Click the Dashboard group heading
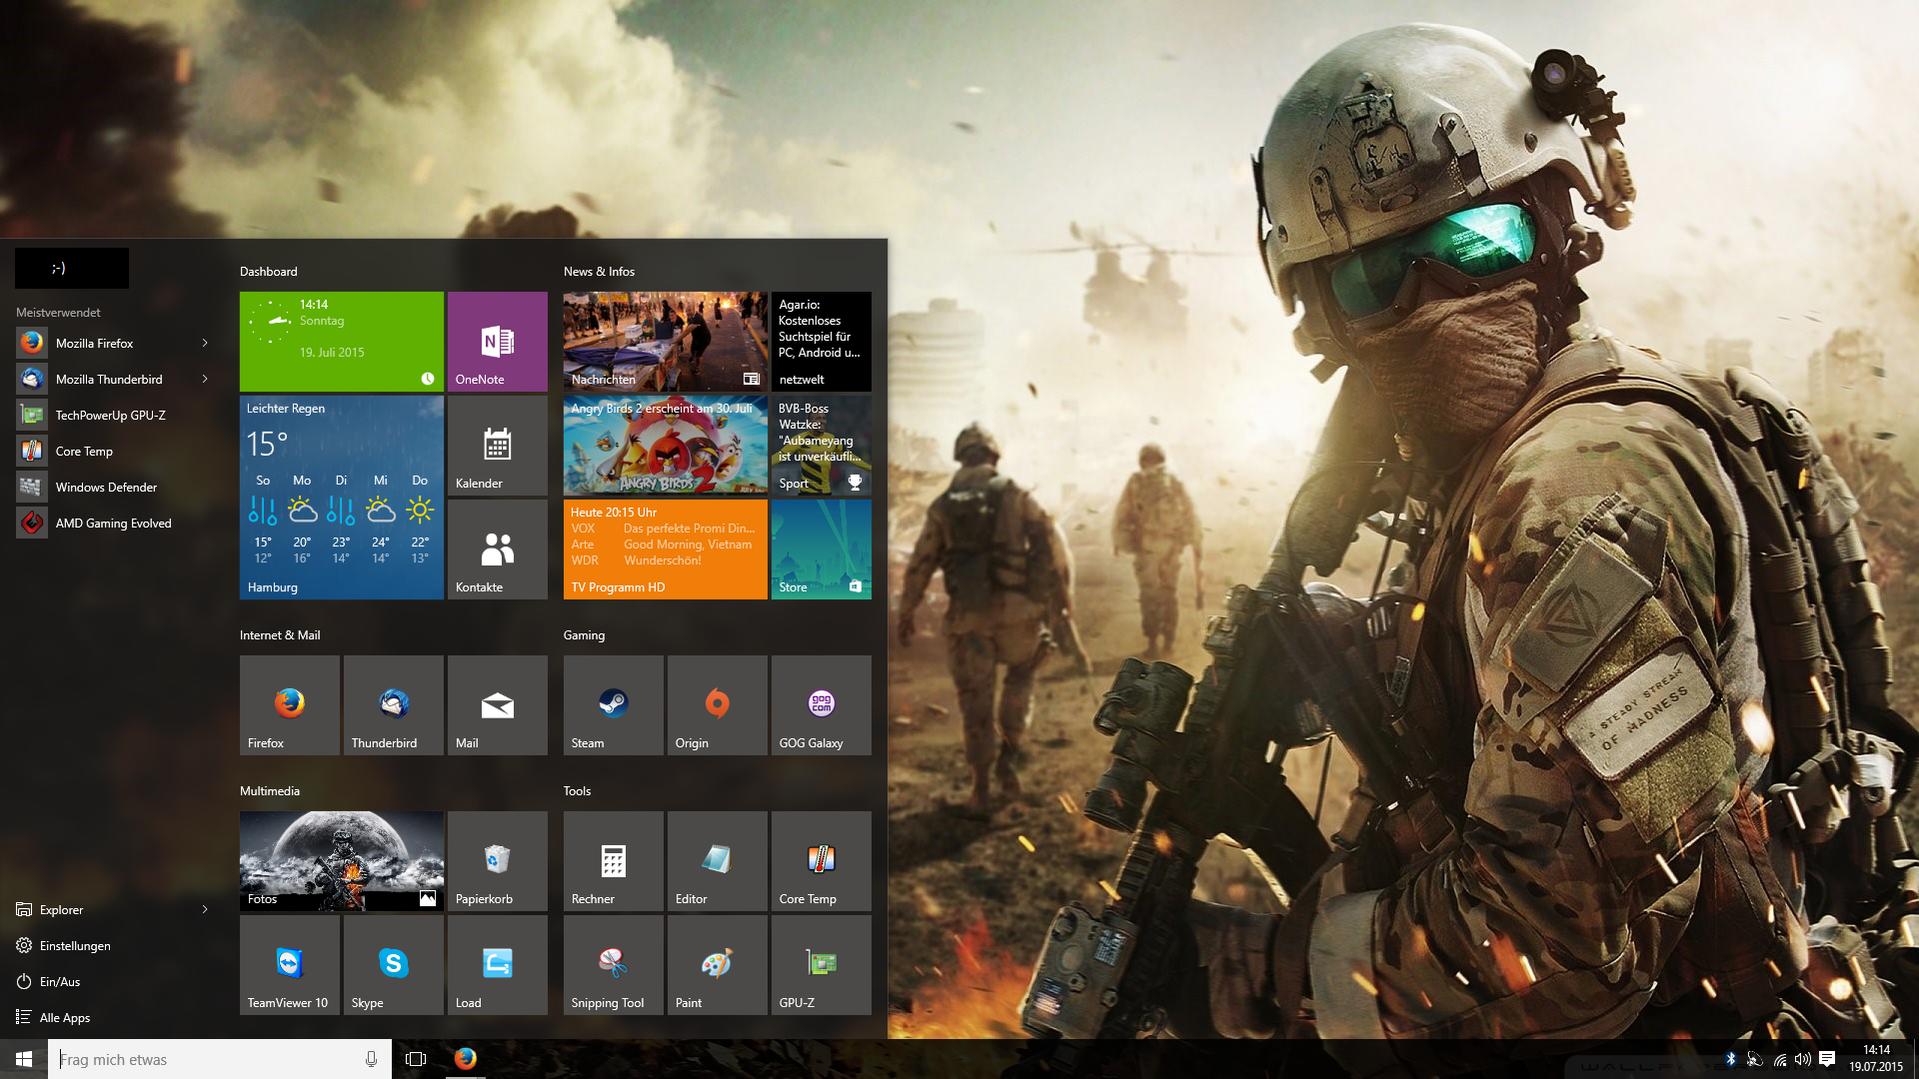 point(268,271)
